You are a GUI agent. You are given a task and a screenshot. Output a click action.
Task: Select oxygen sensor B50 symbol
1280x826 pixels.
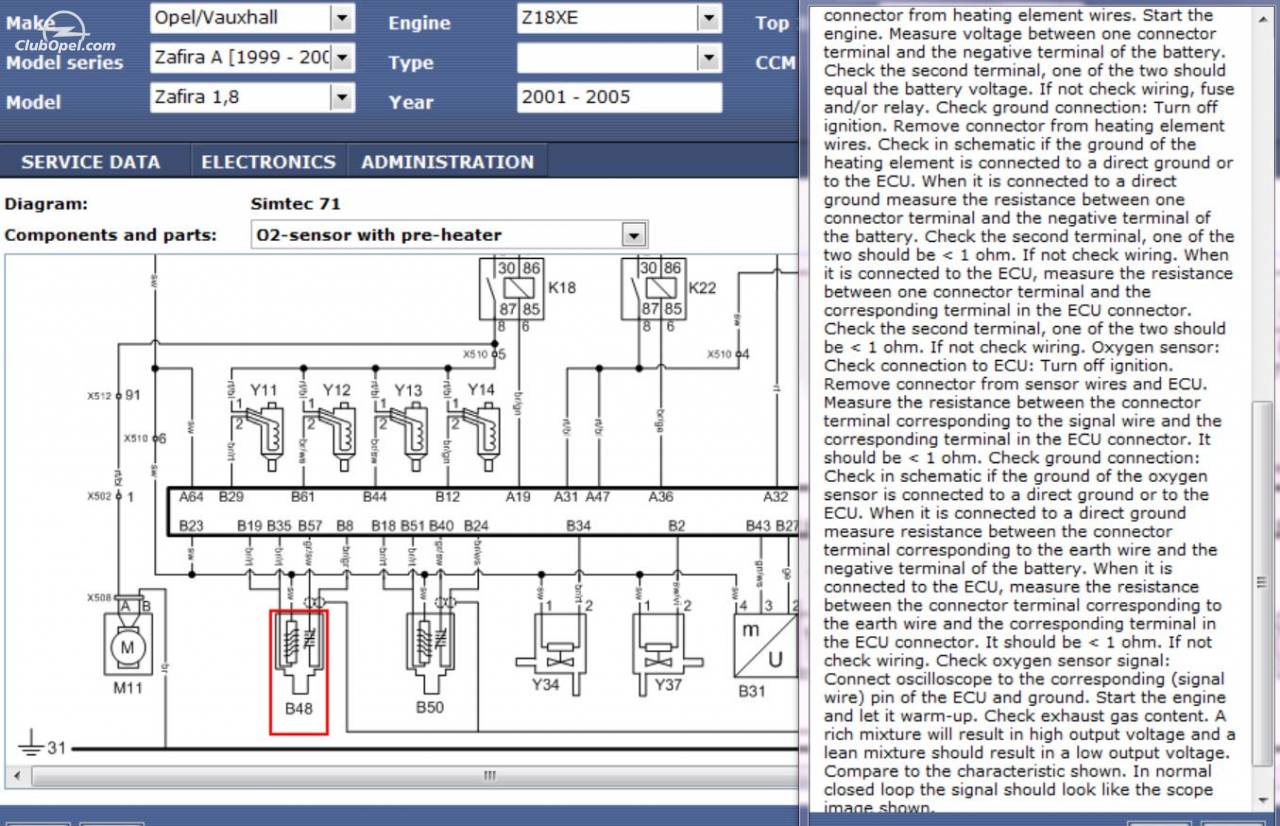430,655
